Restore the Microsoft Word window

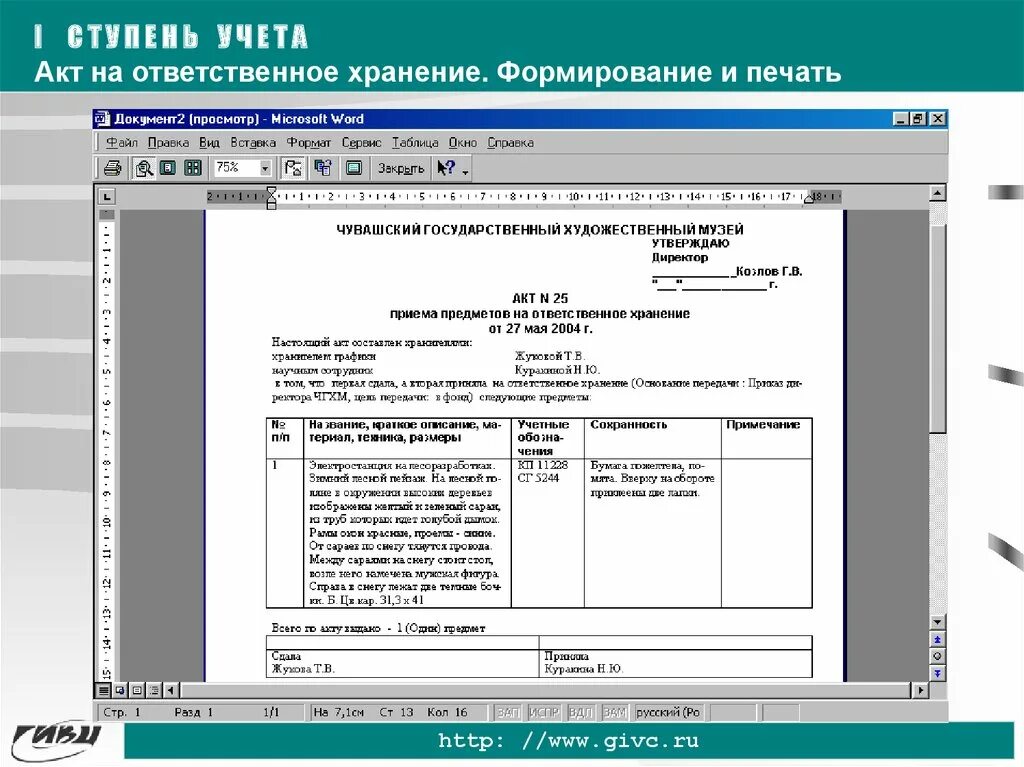coord(918,119)
